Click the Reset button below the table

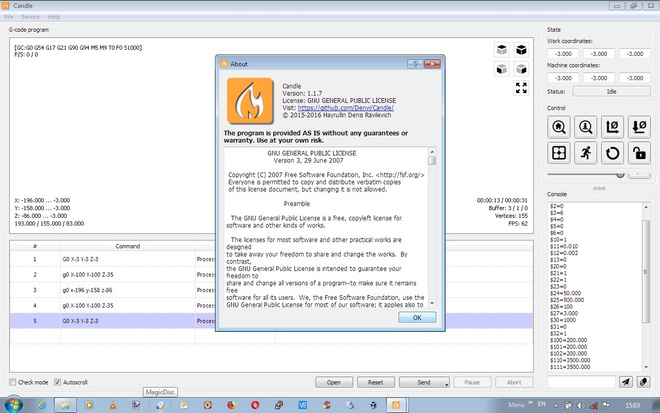click(375, 382)
